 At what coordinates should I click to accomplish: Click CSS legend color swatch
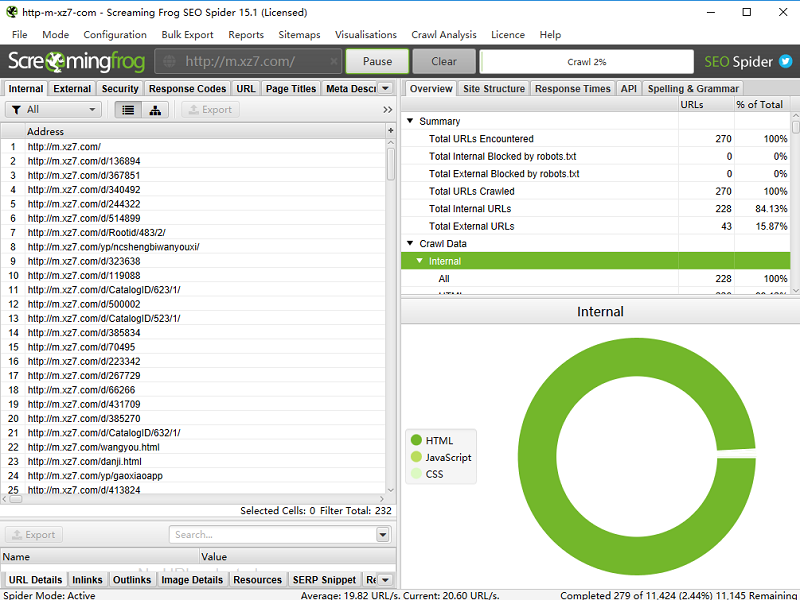416,473
